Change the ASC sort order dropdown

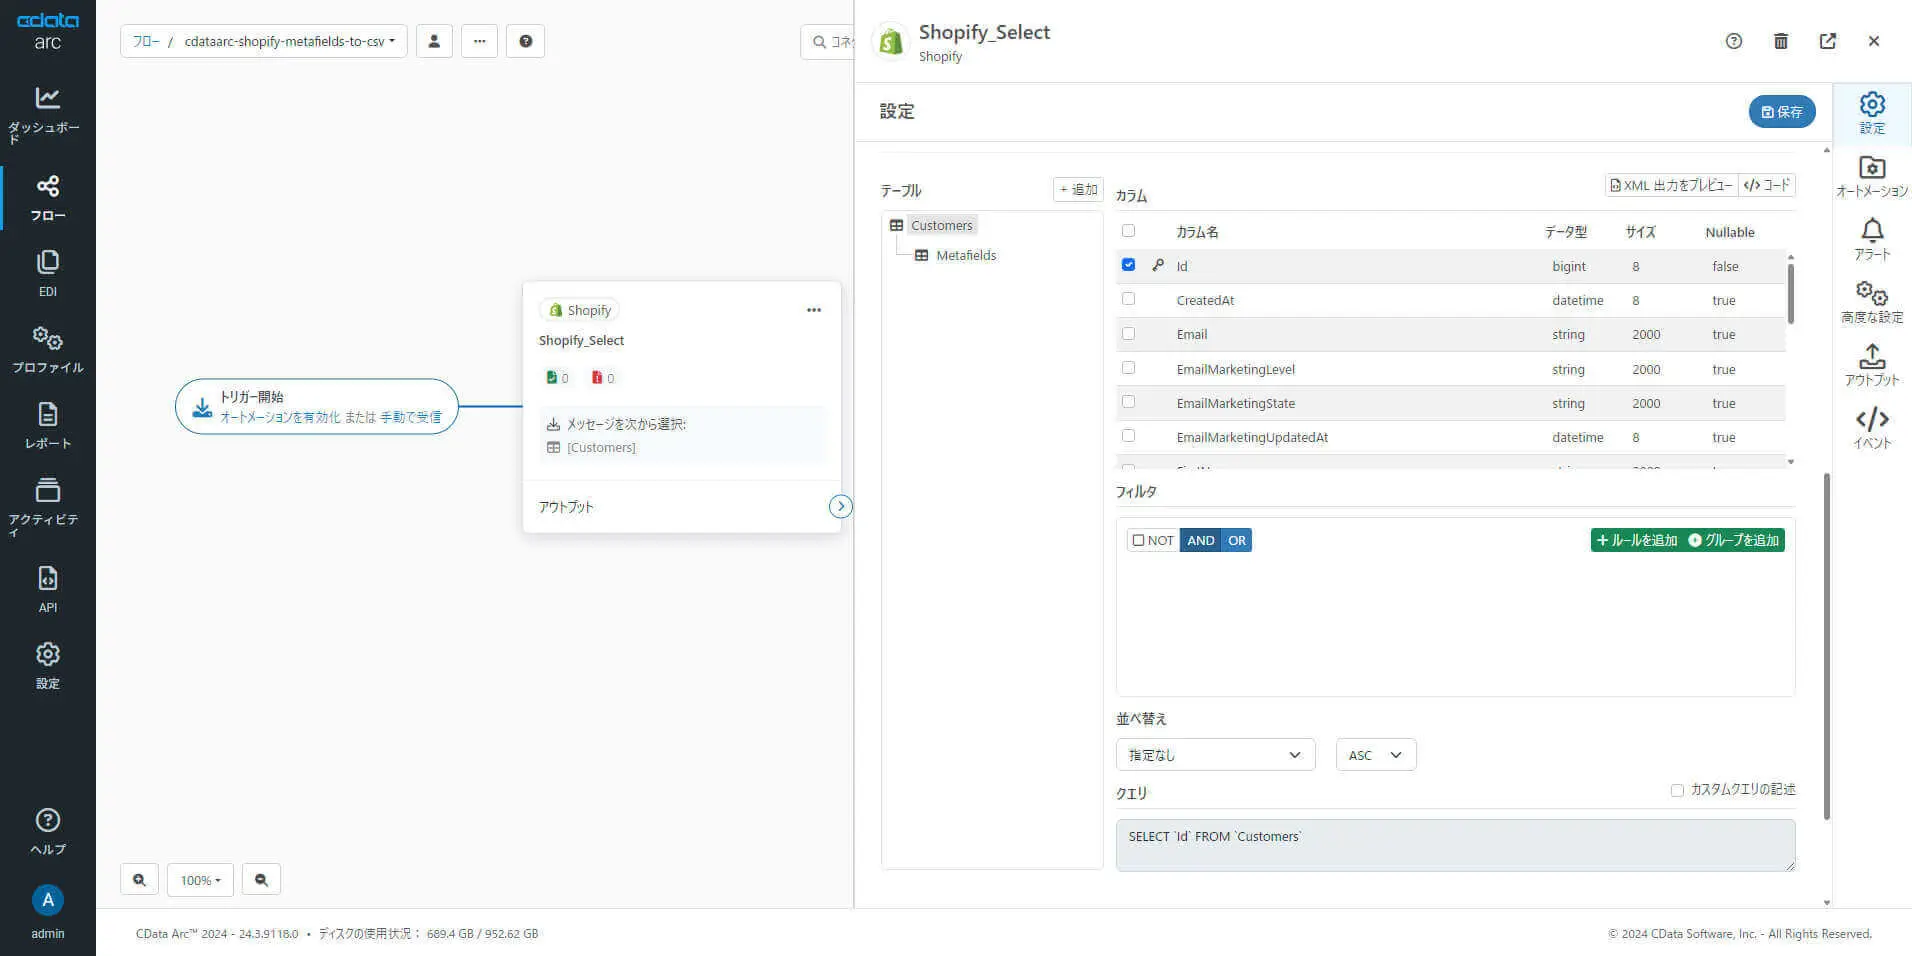click(x=1375, y=755)
